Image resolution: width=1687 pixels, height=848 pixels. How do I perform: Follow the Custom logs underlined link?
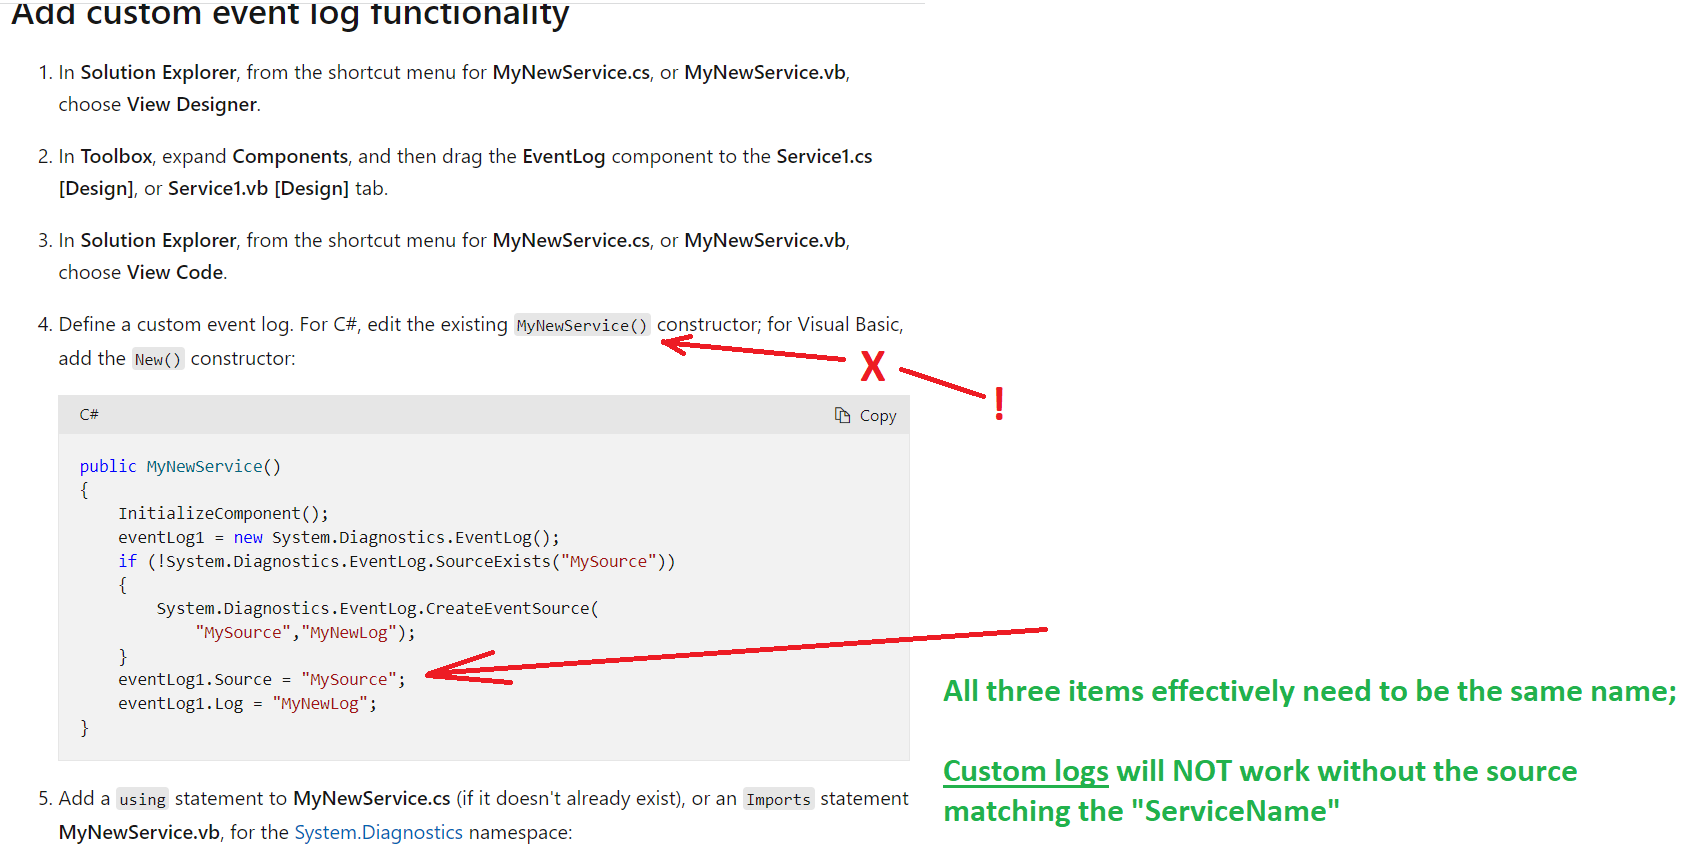coord(1025,771)
